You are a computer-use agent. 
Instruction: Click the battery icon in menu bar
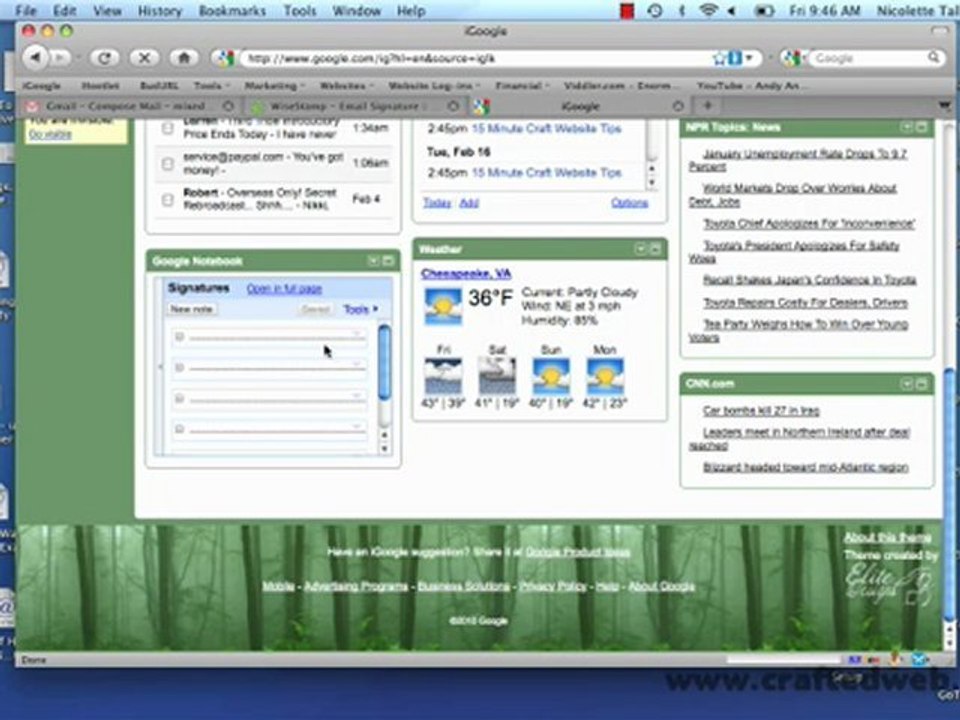click(763, 11)
